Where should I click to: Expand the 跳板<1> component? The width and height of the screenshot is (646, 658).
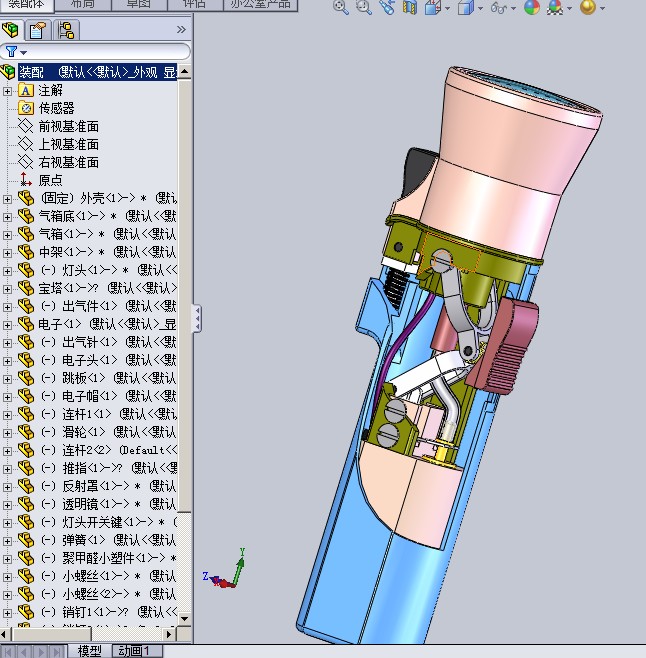(x=7, y=379)
